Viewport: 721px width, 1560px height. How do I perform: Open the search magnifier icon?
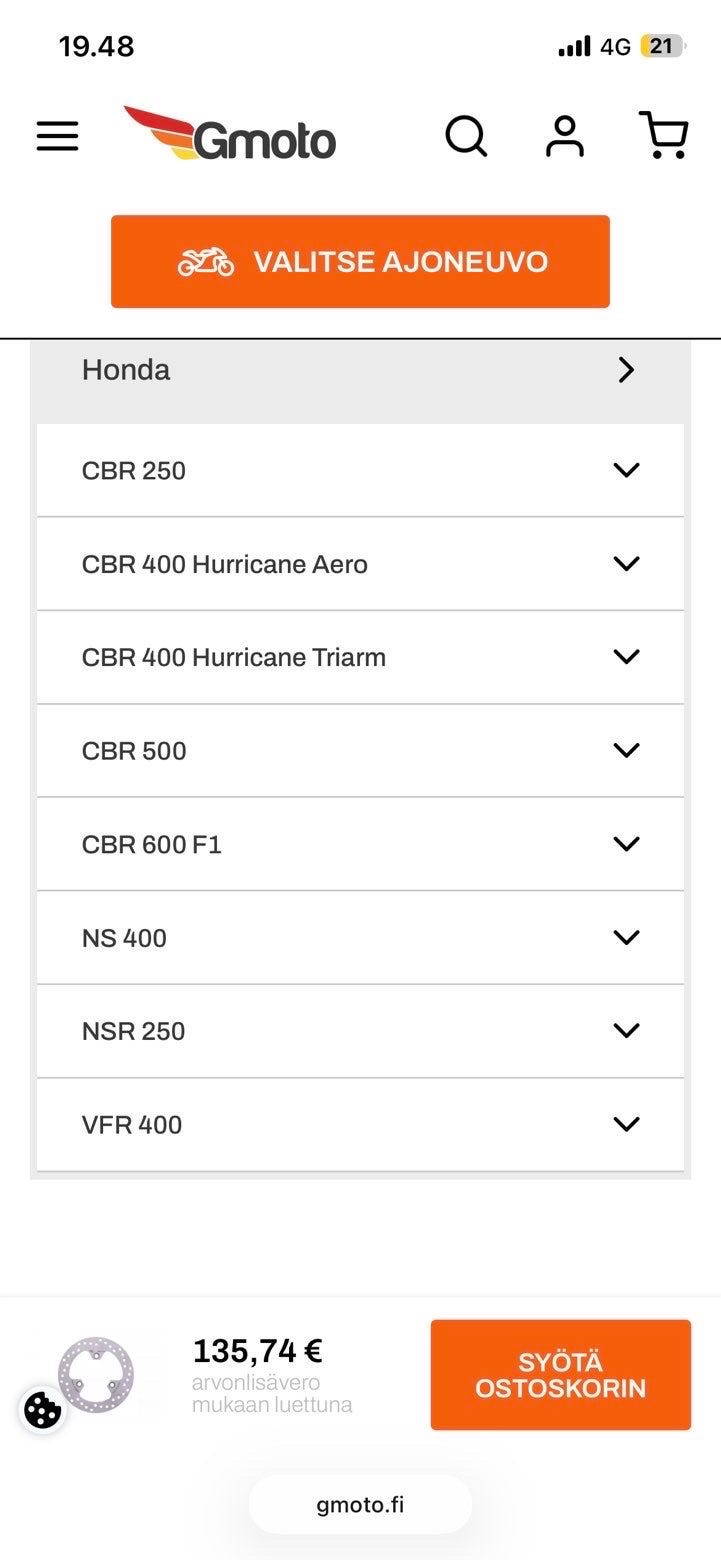466,136
